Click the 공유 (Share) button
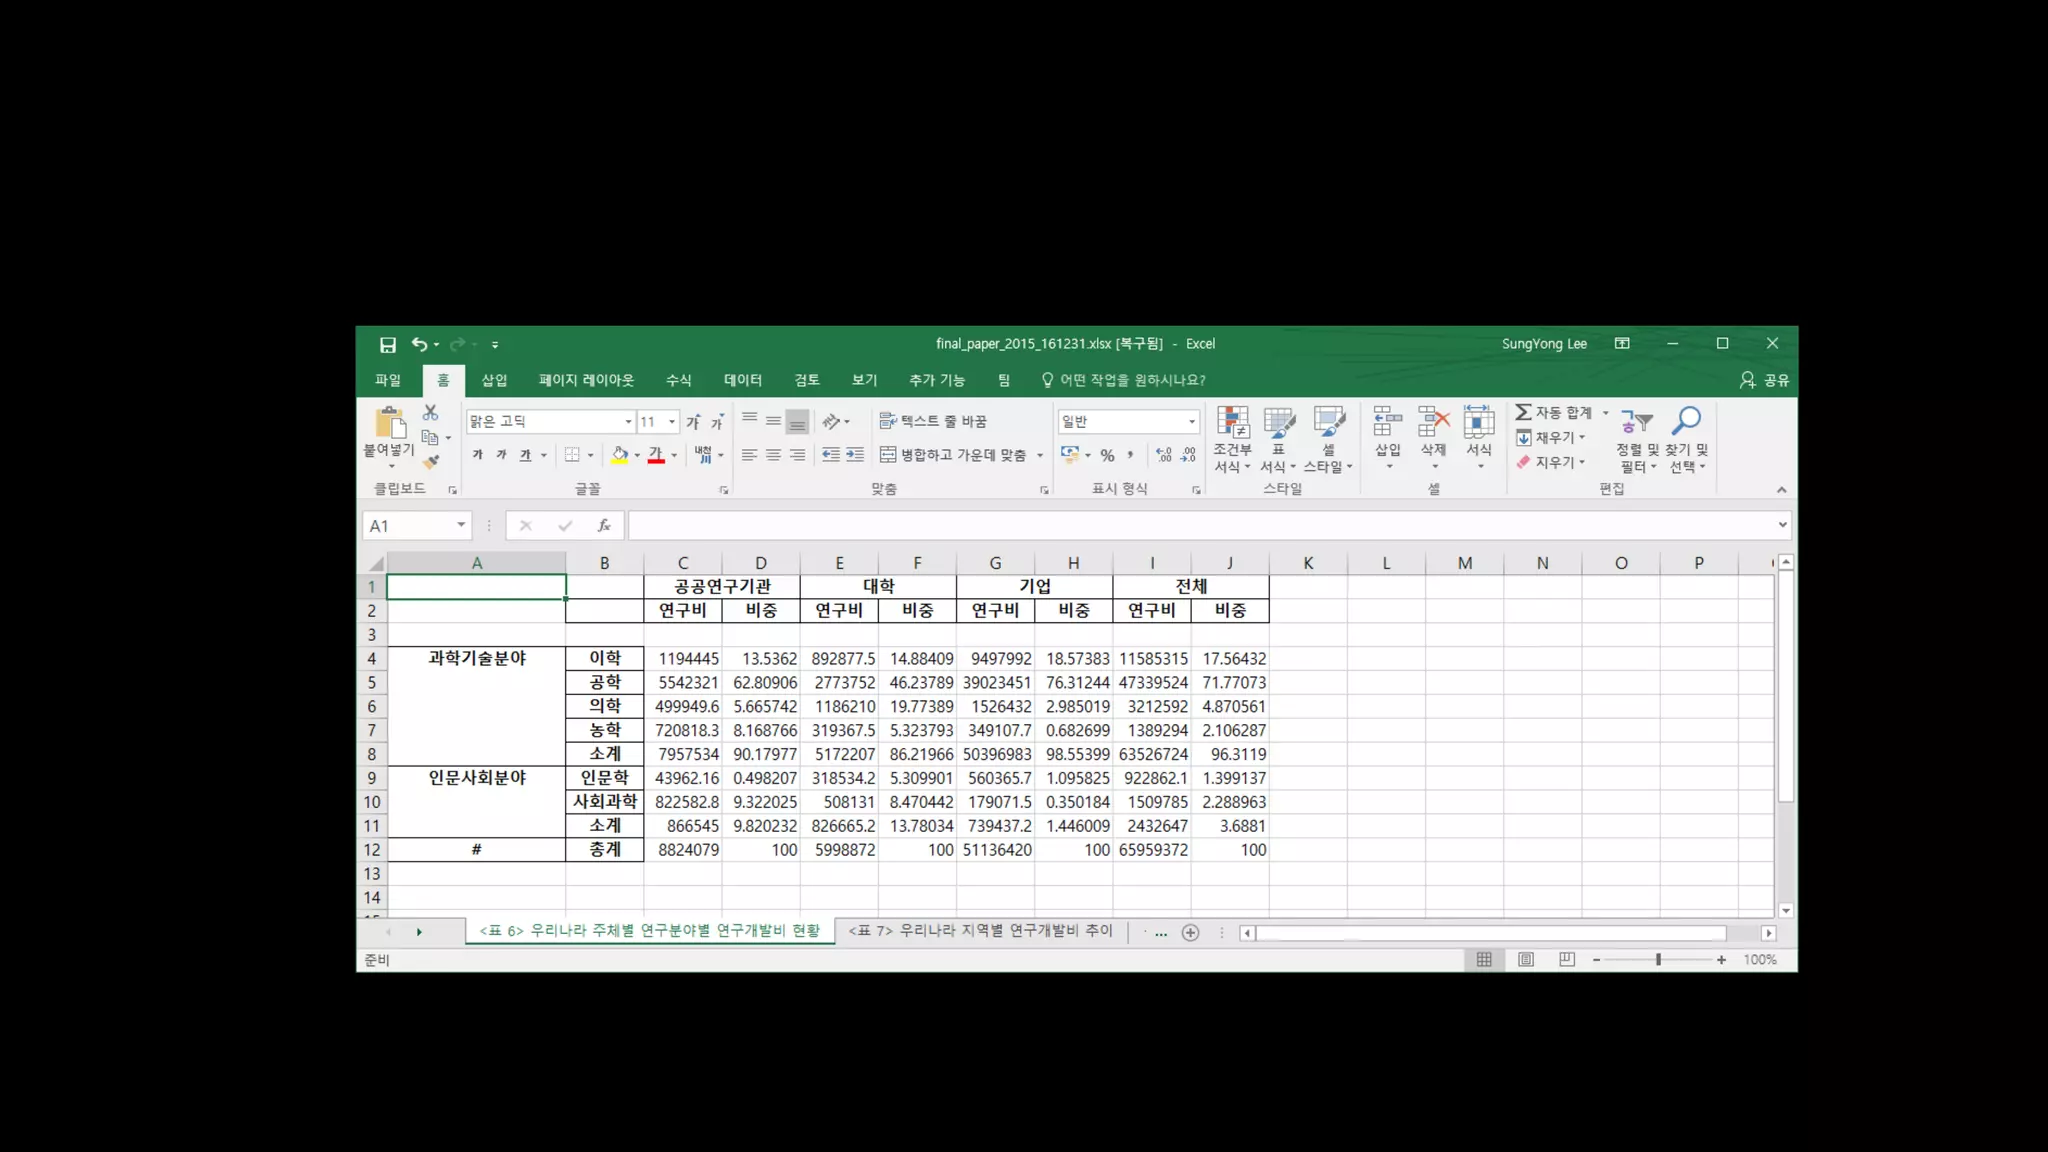This screenshot has height=1152, width=2048. pyautogui.click(x=1765, y=380)
